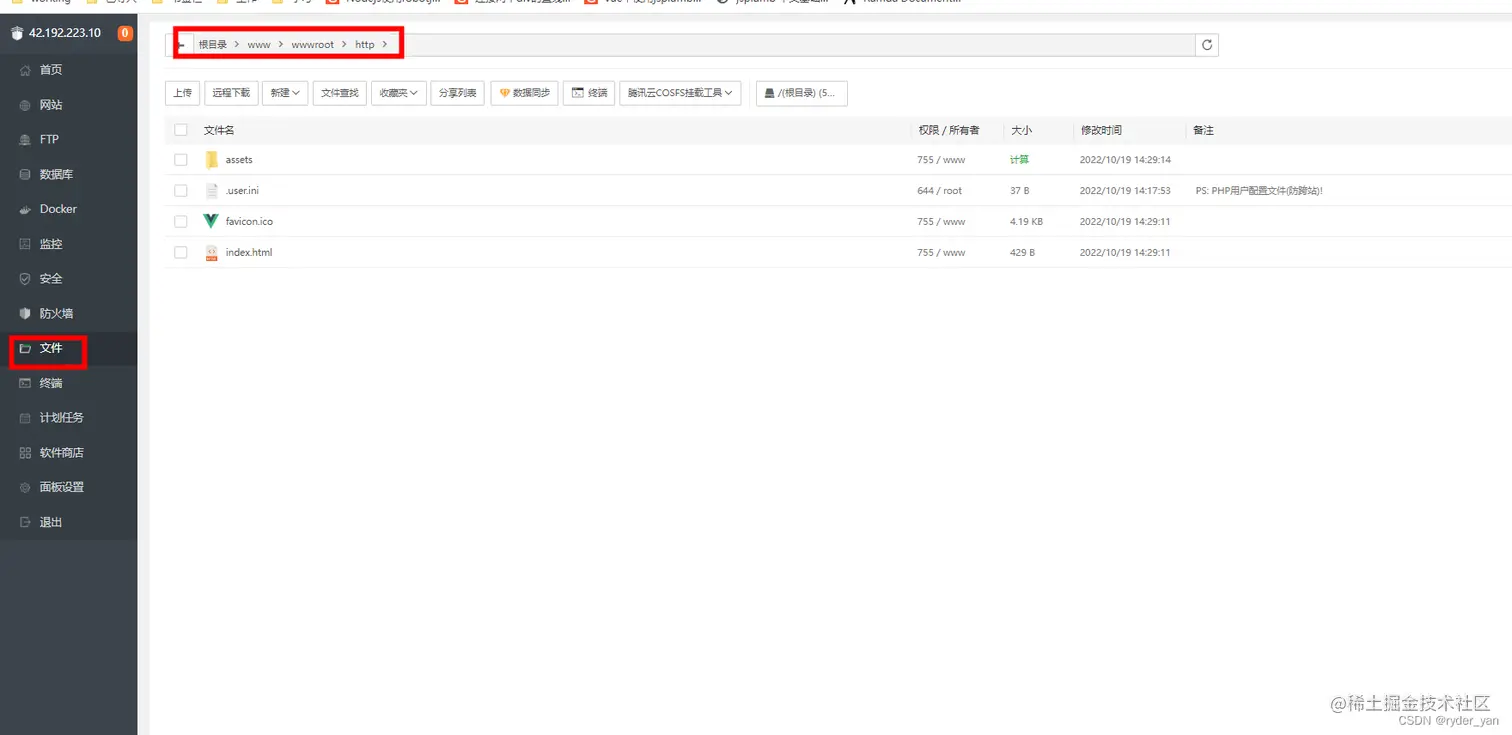Open the assets folder name
1512x735 pixels.
239,160
